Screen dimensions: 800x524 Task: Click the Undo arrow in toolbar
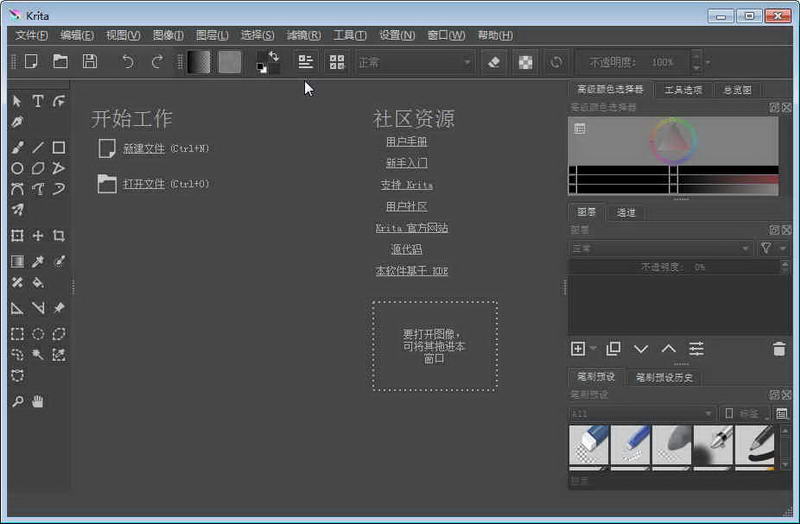[x=128, y=62]
